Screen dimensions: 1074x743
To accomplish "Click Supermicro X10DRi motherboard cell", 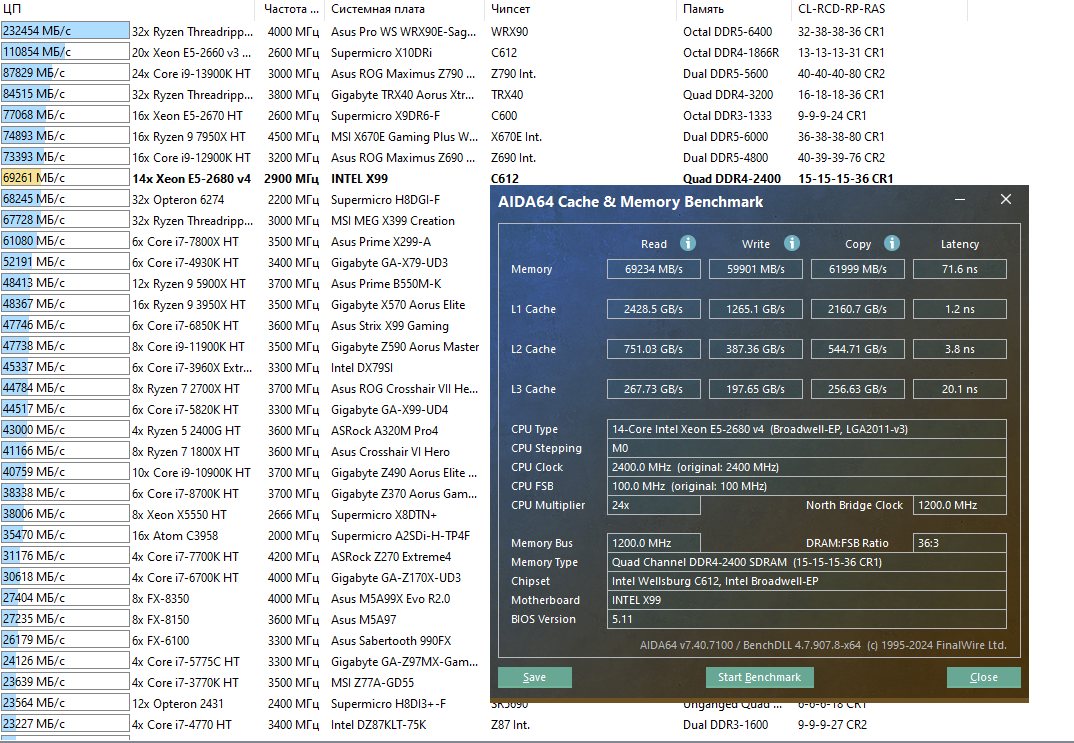I will [381, 53].
